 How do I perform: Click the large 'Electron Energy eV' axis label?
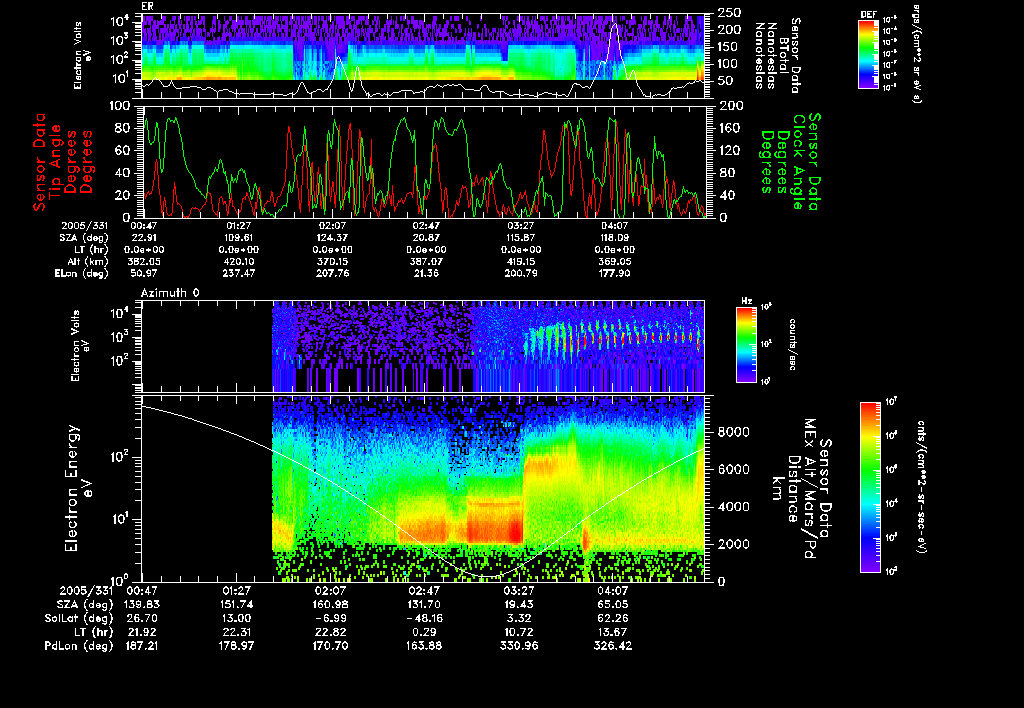pyautogui.click(x=78, y=488)
